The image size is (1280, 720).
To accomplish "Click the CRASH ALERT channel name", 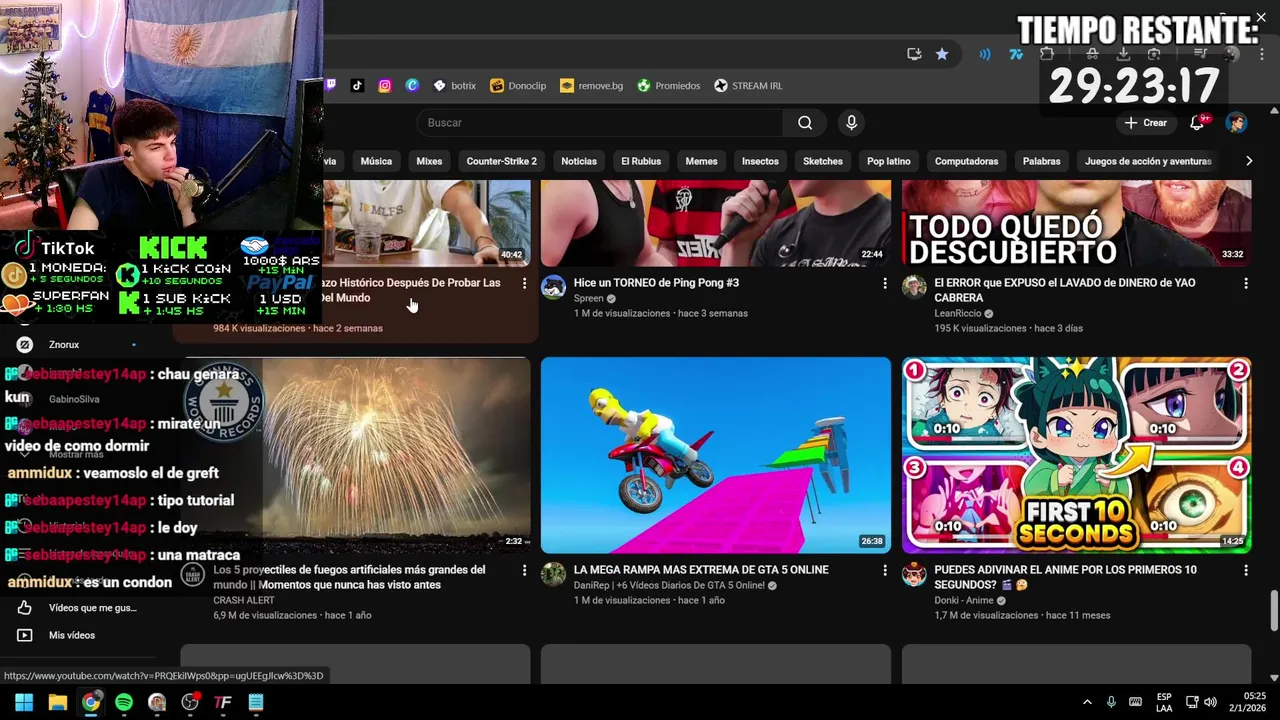I will [x=244, y=600].
